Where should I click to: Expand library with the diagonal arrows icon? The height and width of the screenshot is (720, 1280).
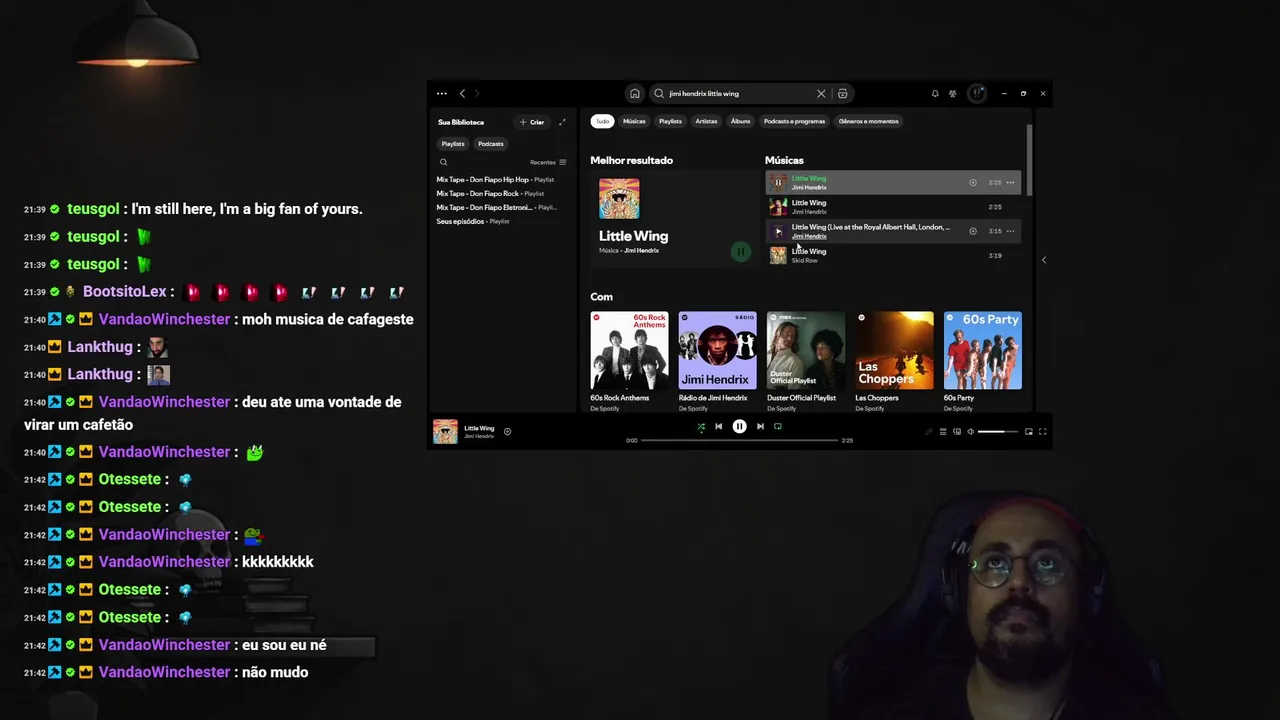562,122
